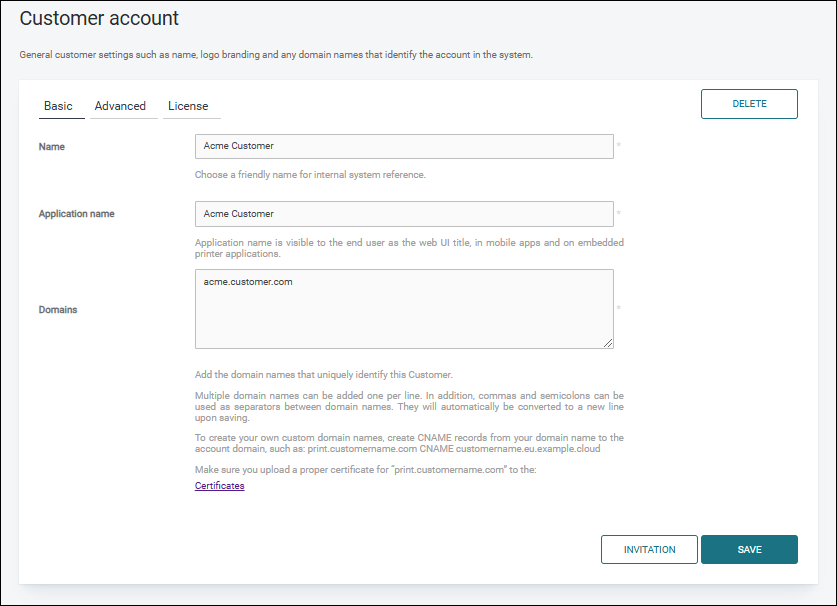Click the Domains textarea resize grip
837x606 pixels.
coord(608,342)
